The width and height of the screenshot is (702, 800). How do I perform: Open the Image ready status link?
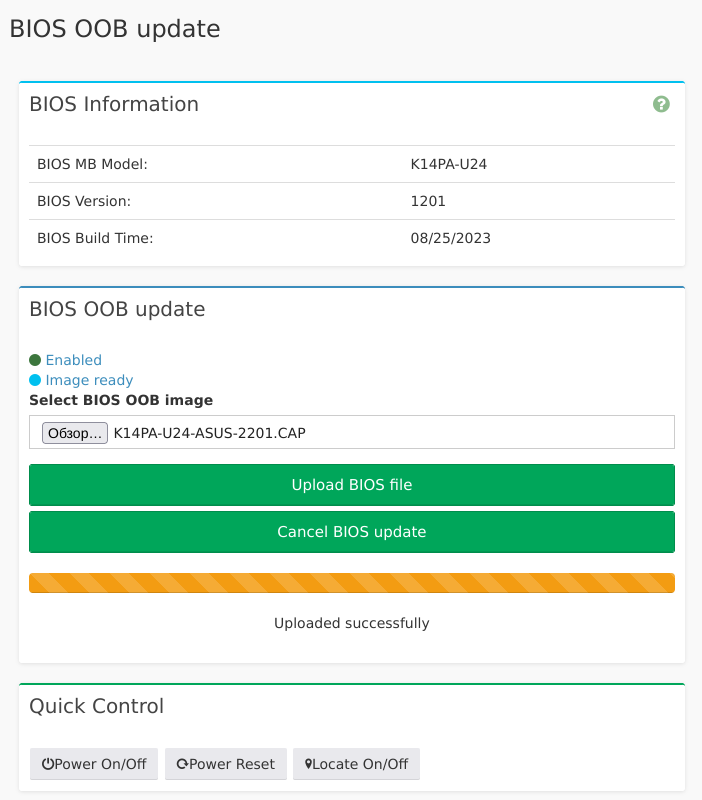click(89, 380)
